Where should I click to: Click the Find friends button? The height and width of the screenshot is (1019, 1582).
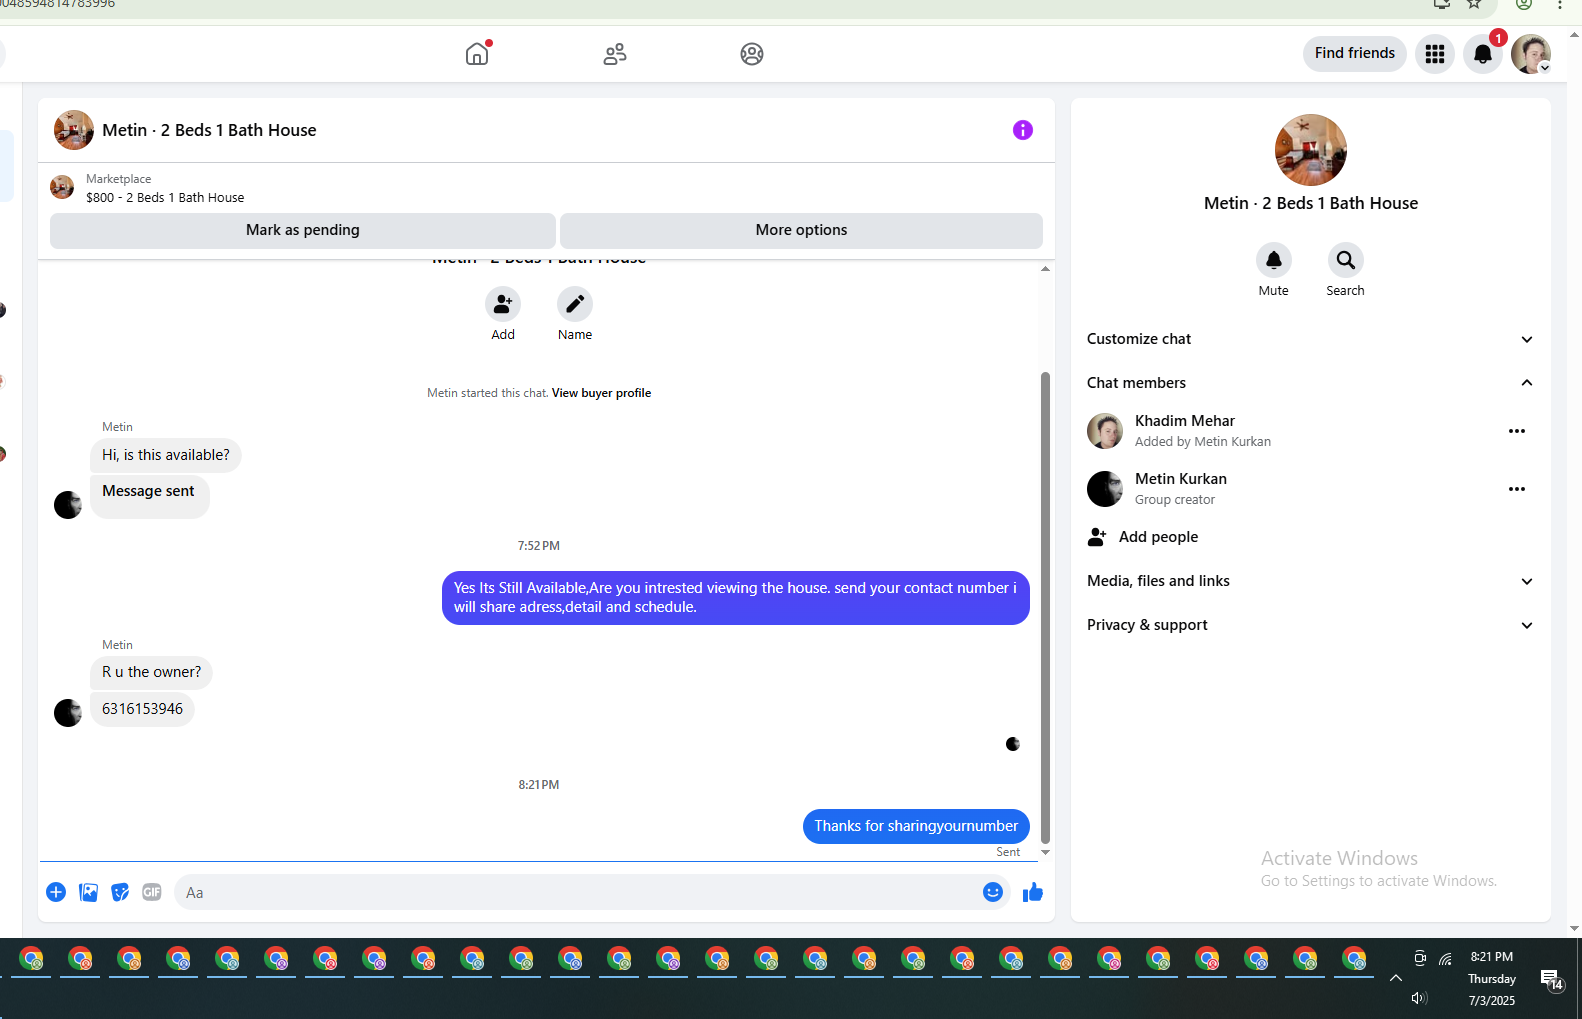click(1354, 53)
